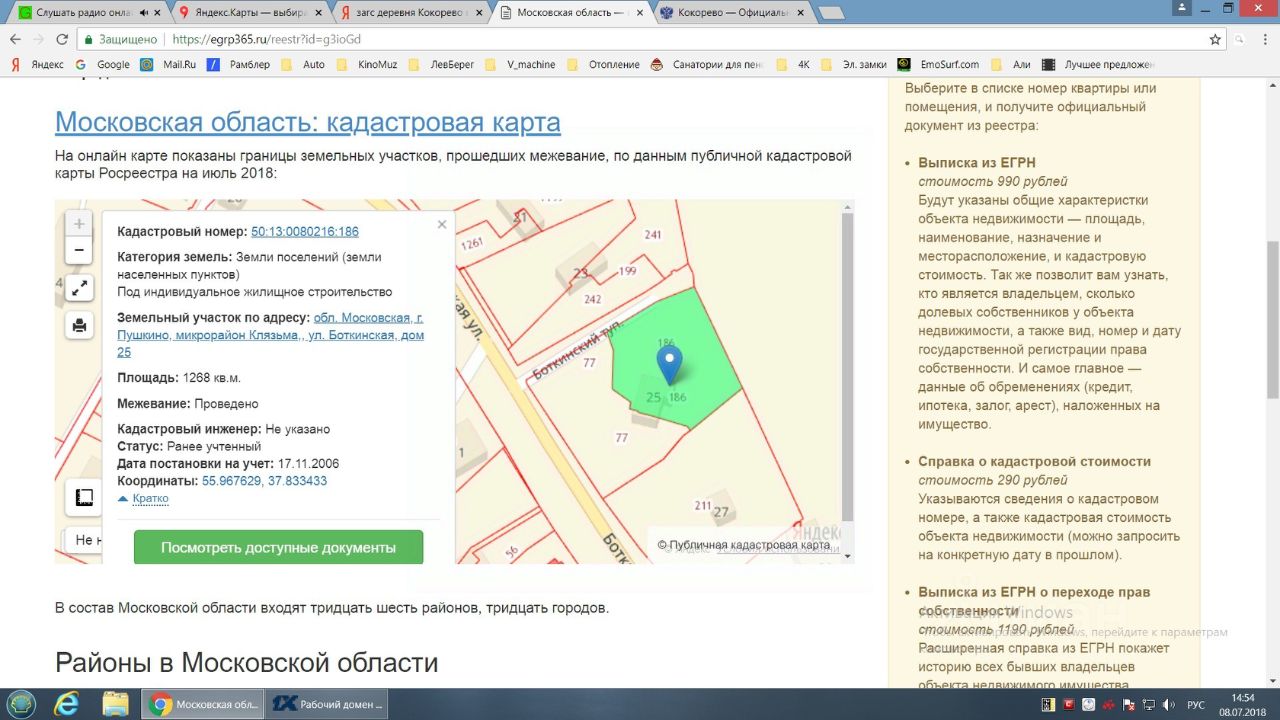
Task: Open the Яндекс bookmark
Action: point(37,64)
